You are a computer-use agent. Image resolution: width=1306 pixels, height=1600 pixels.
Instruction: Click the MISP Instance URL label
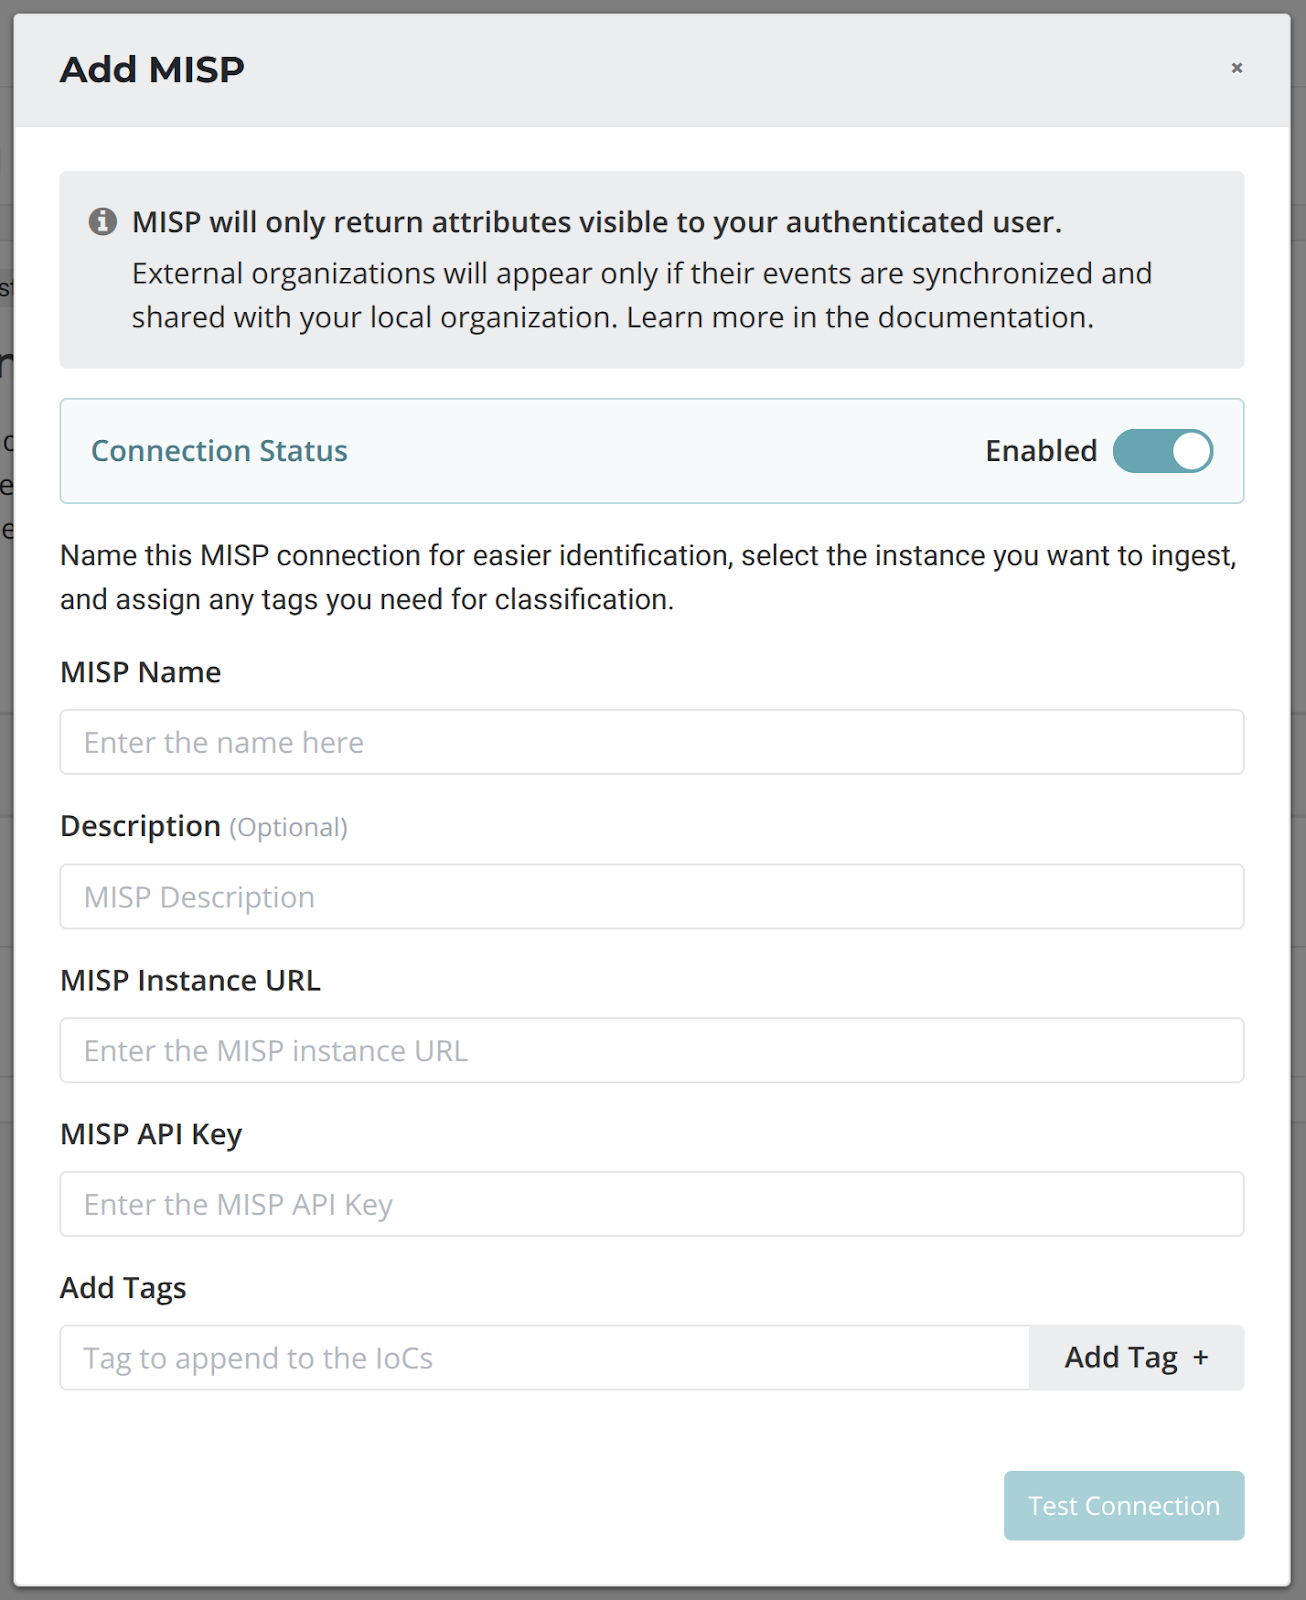pos(190,980)
